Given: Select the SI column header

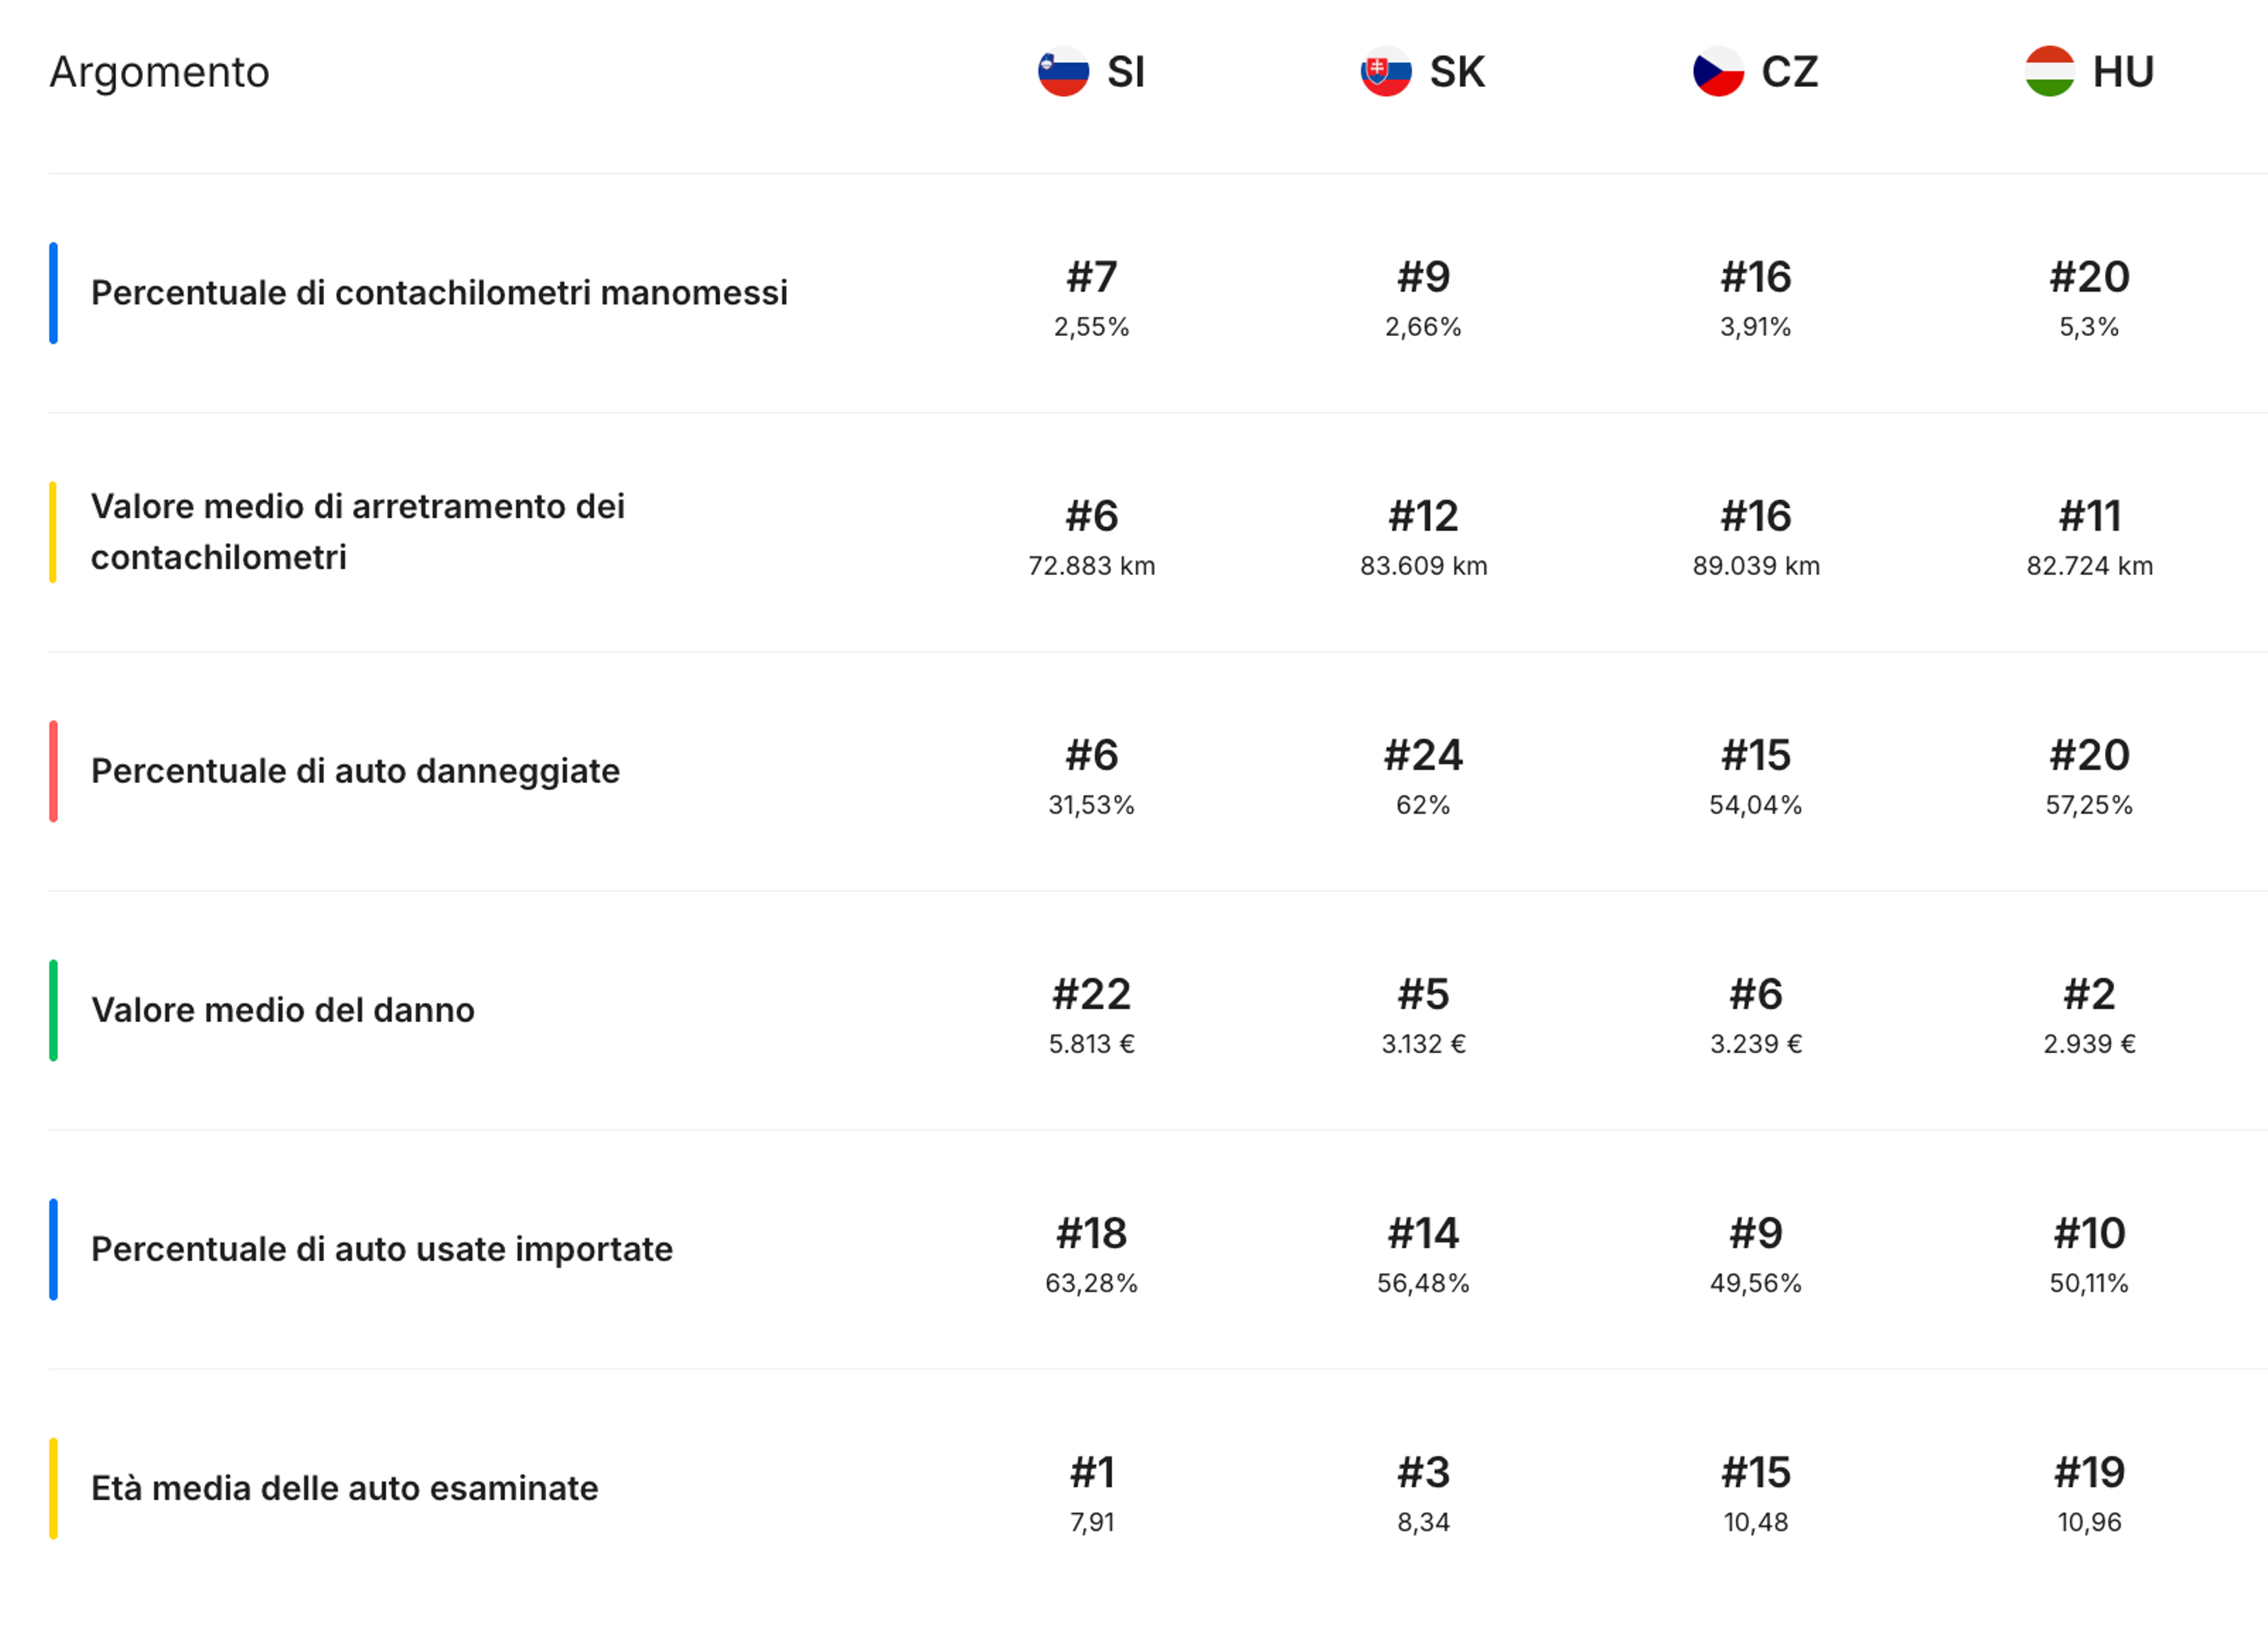Looking at the screenshot, I should pos(1091,71).
